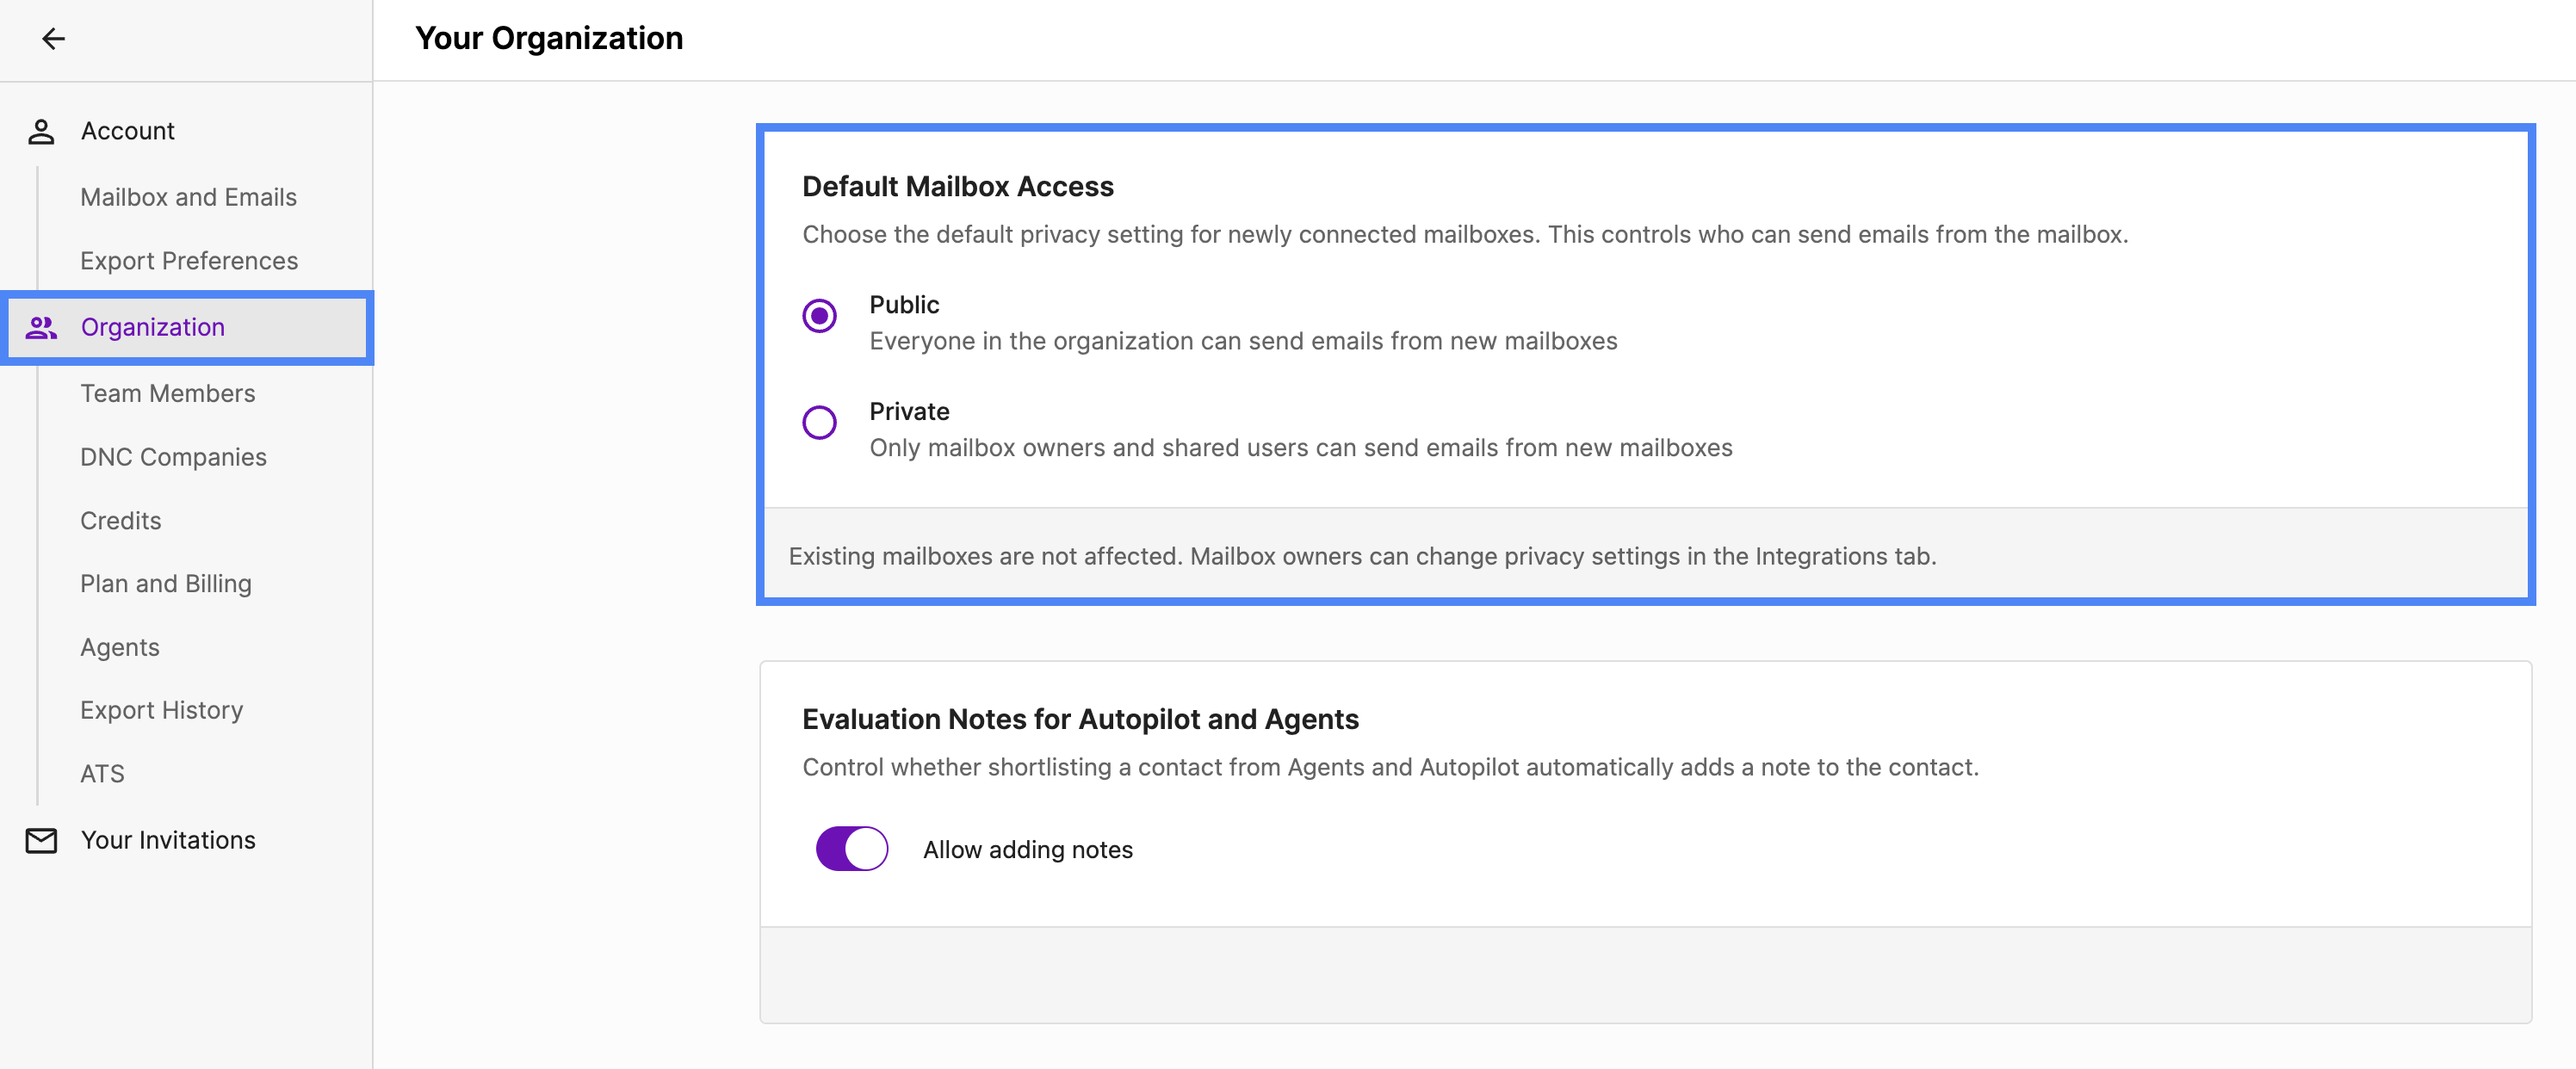Viewport: 2576px width, 1069px height.
Task: Open Credits page
Action: click(x=120, y=520)
